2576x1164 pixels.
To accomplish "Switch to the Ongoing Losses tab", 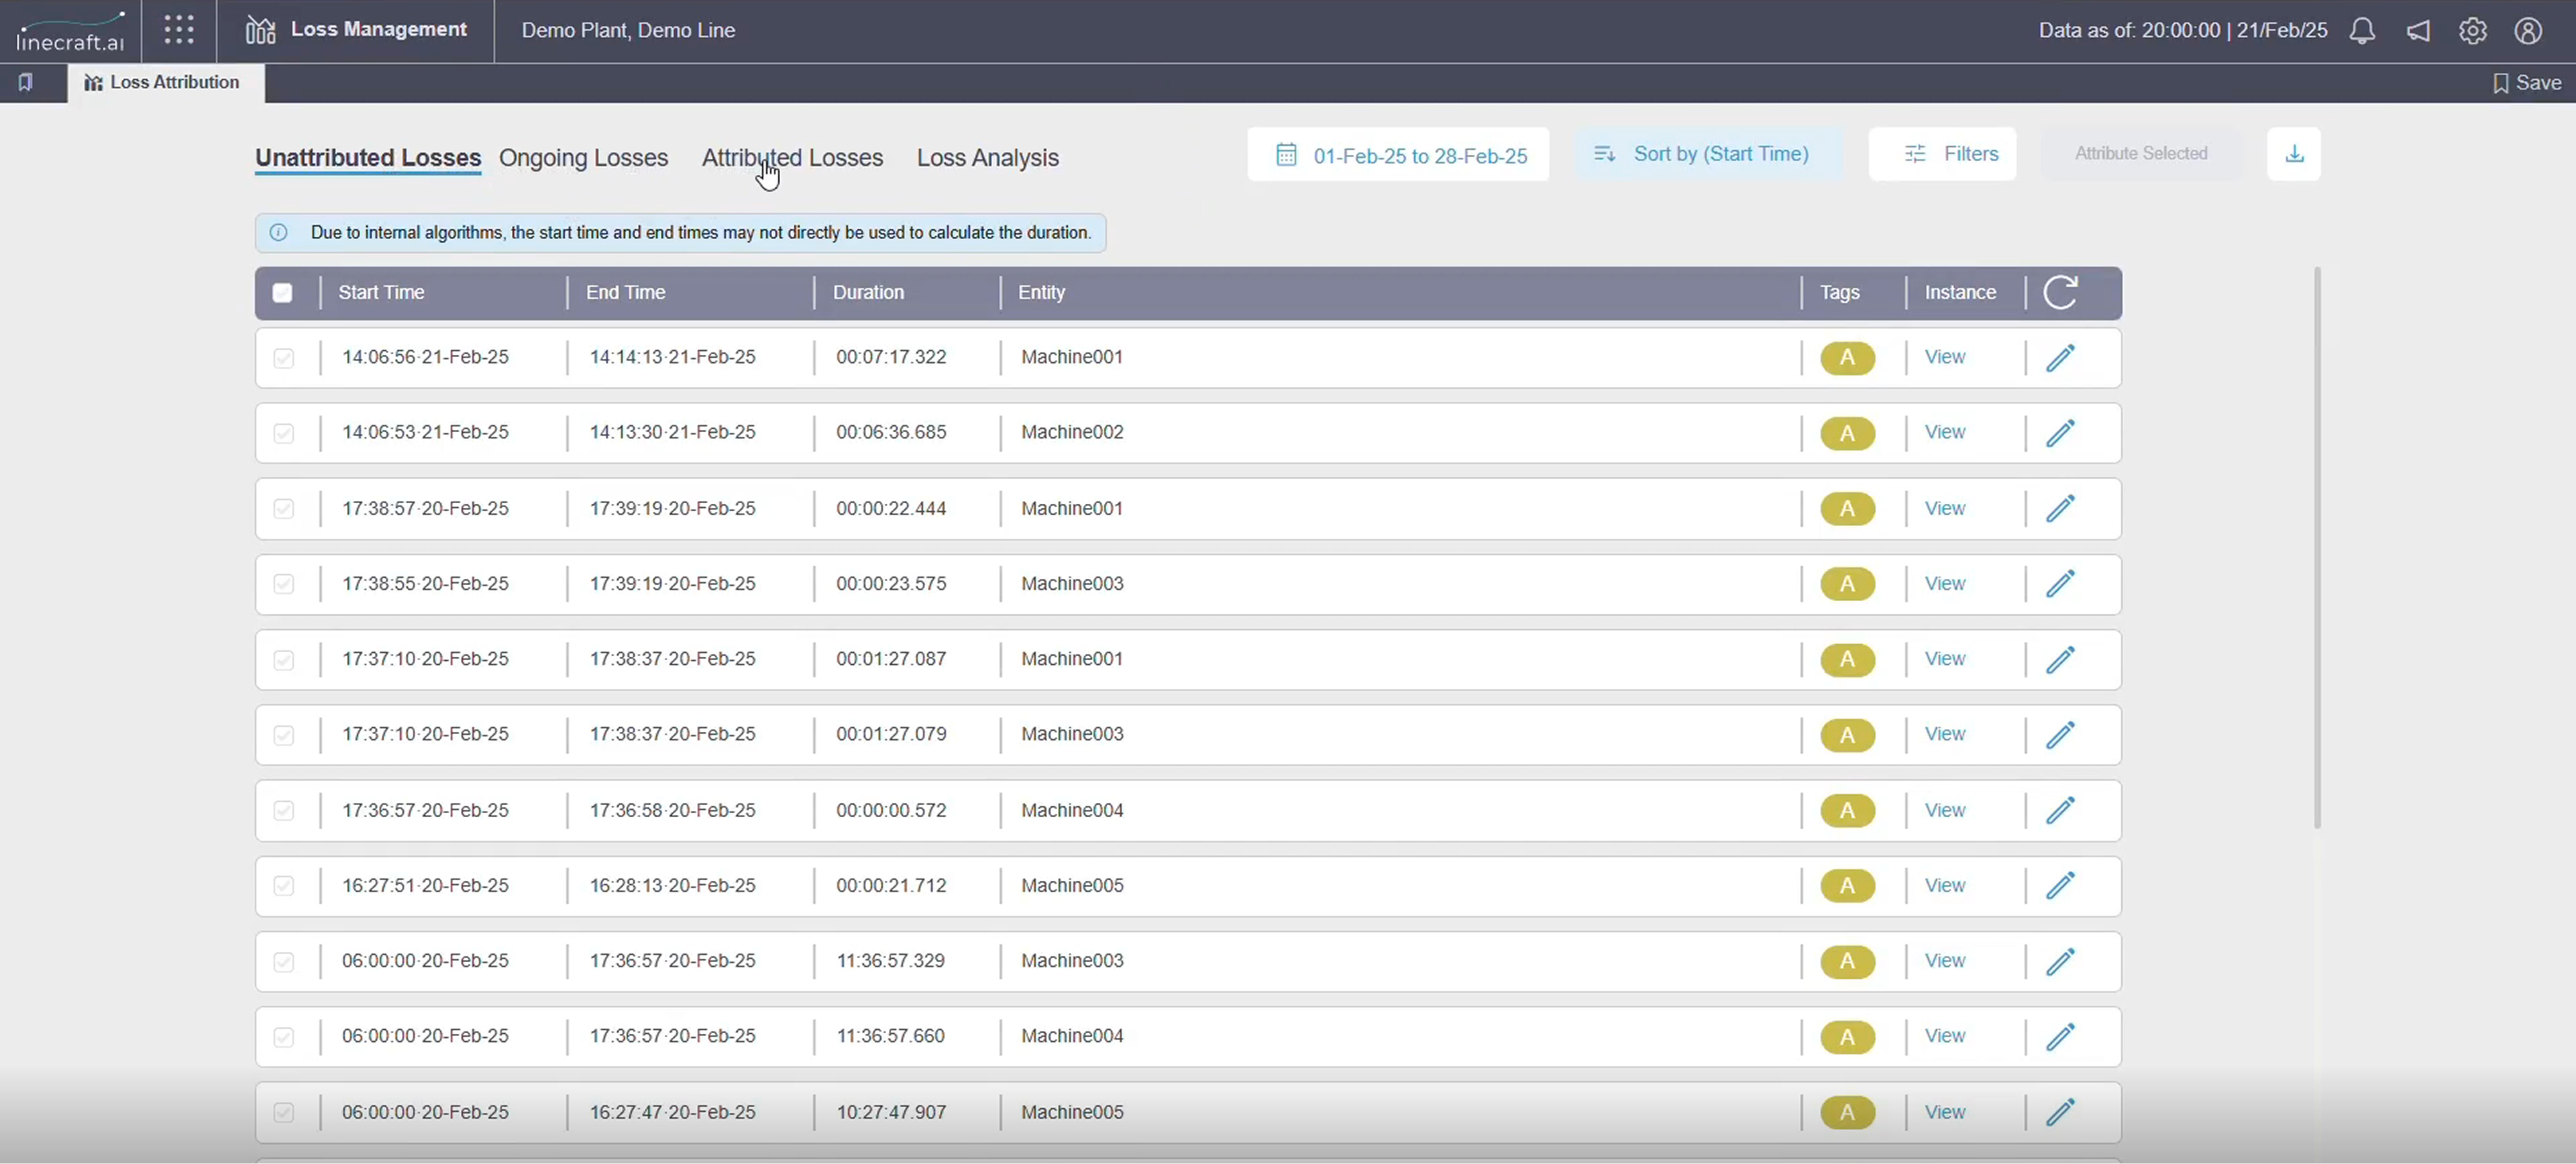I will coord(583,158).
